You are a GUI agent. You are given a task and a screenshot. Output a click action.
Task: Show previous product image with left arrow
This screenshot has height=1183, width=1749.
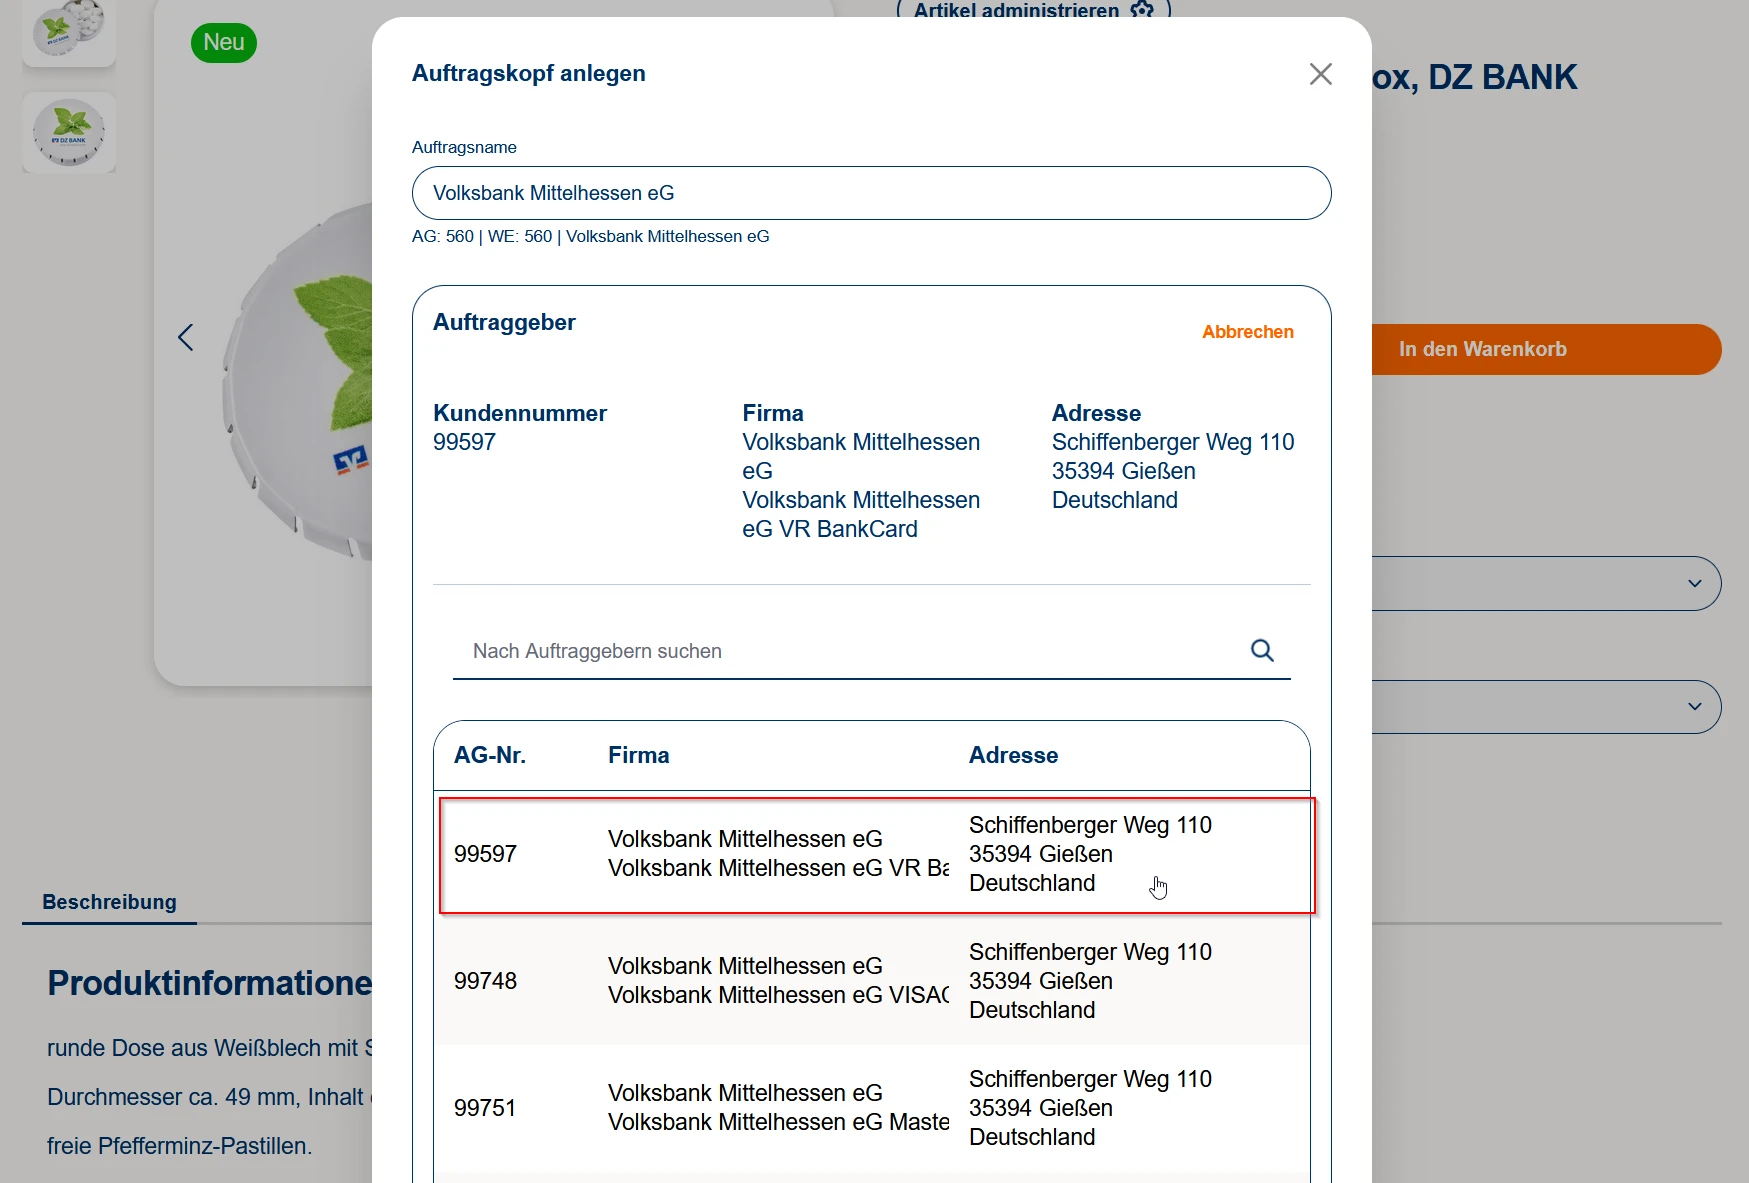[186, 338]
